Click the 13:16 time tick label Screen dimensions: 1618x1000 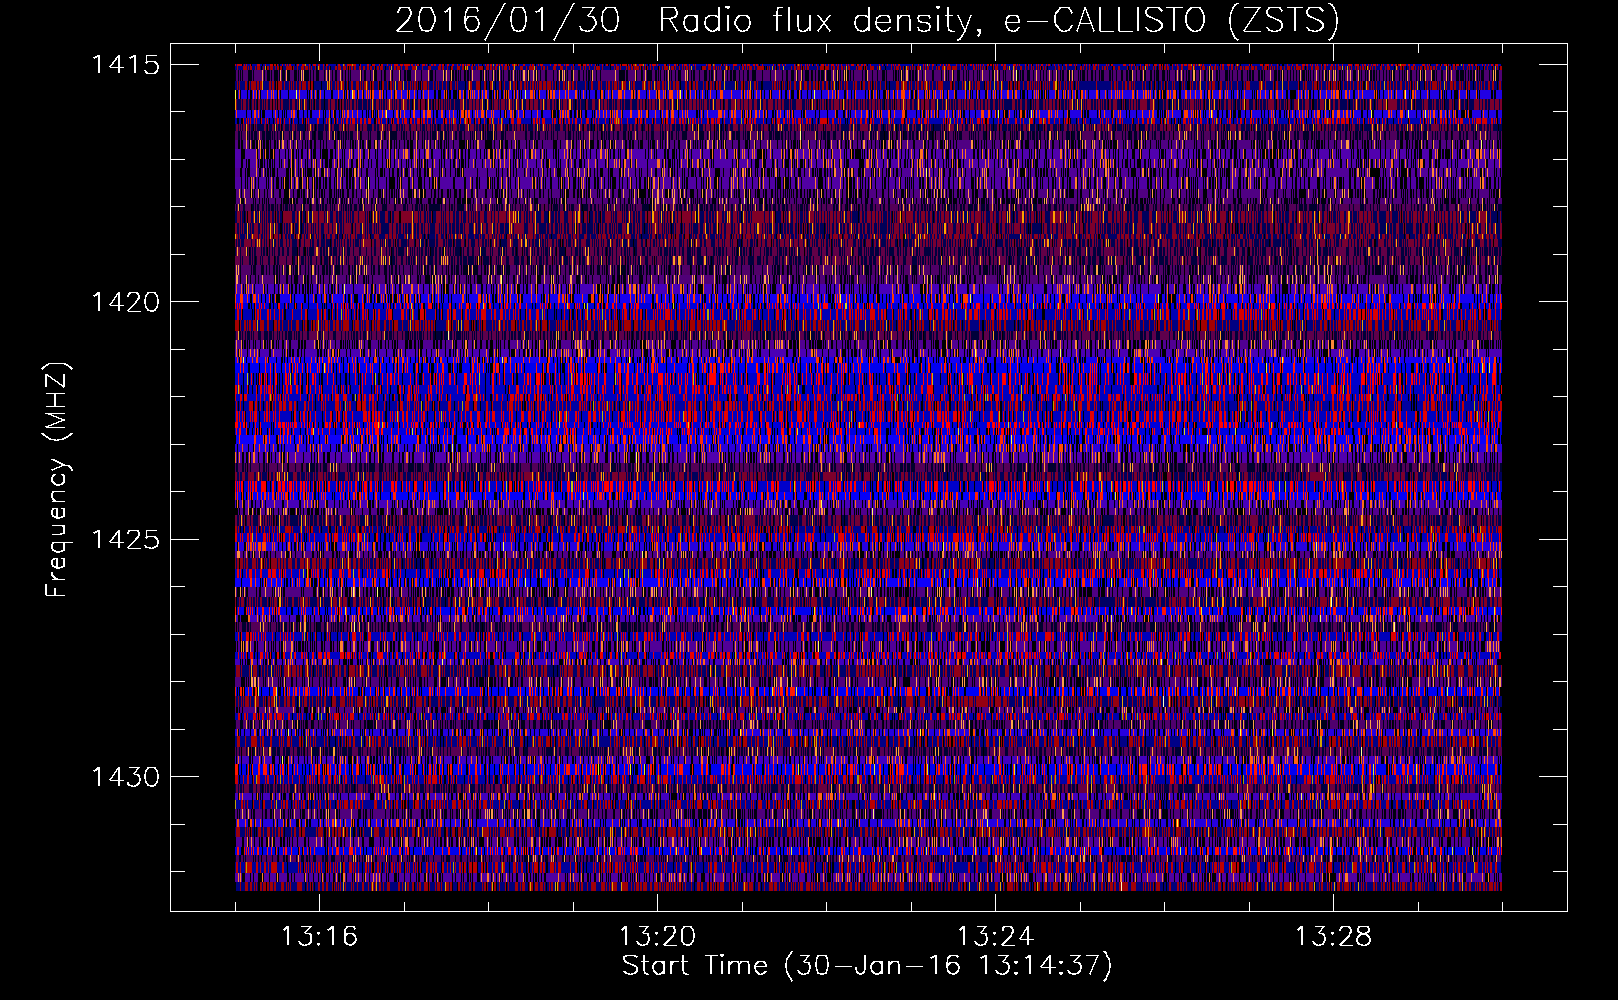319,937
